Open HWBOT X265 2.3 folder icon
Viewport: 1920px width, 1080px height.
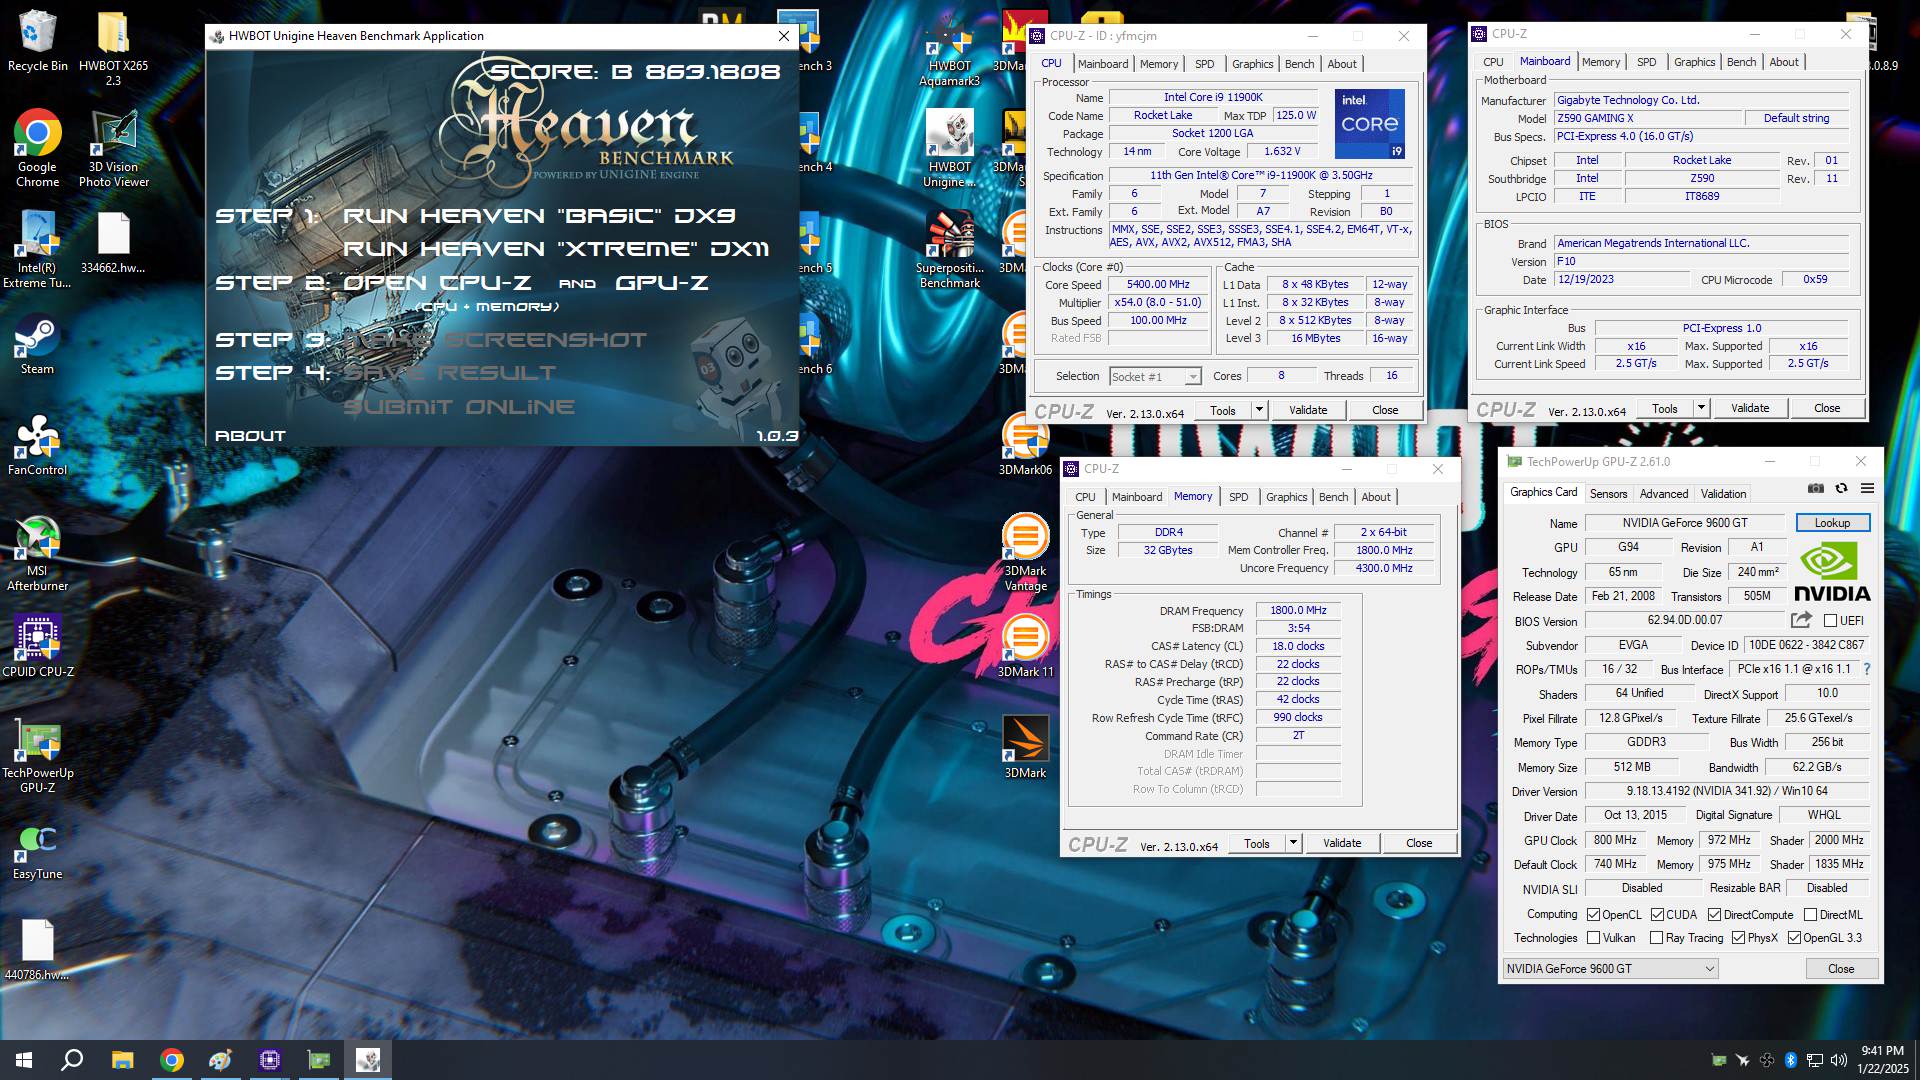pos(113,47)
